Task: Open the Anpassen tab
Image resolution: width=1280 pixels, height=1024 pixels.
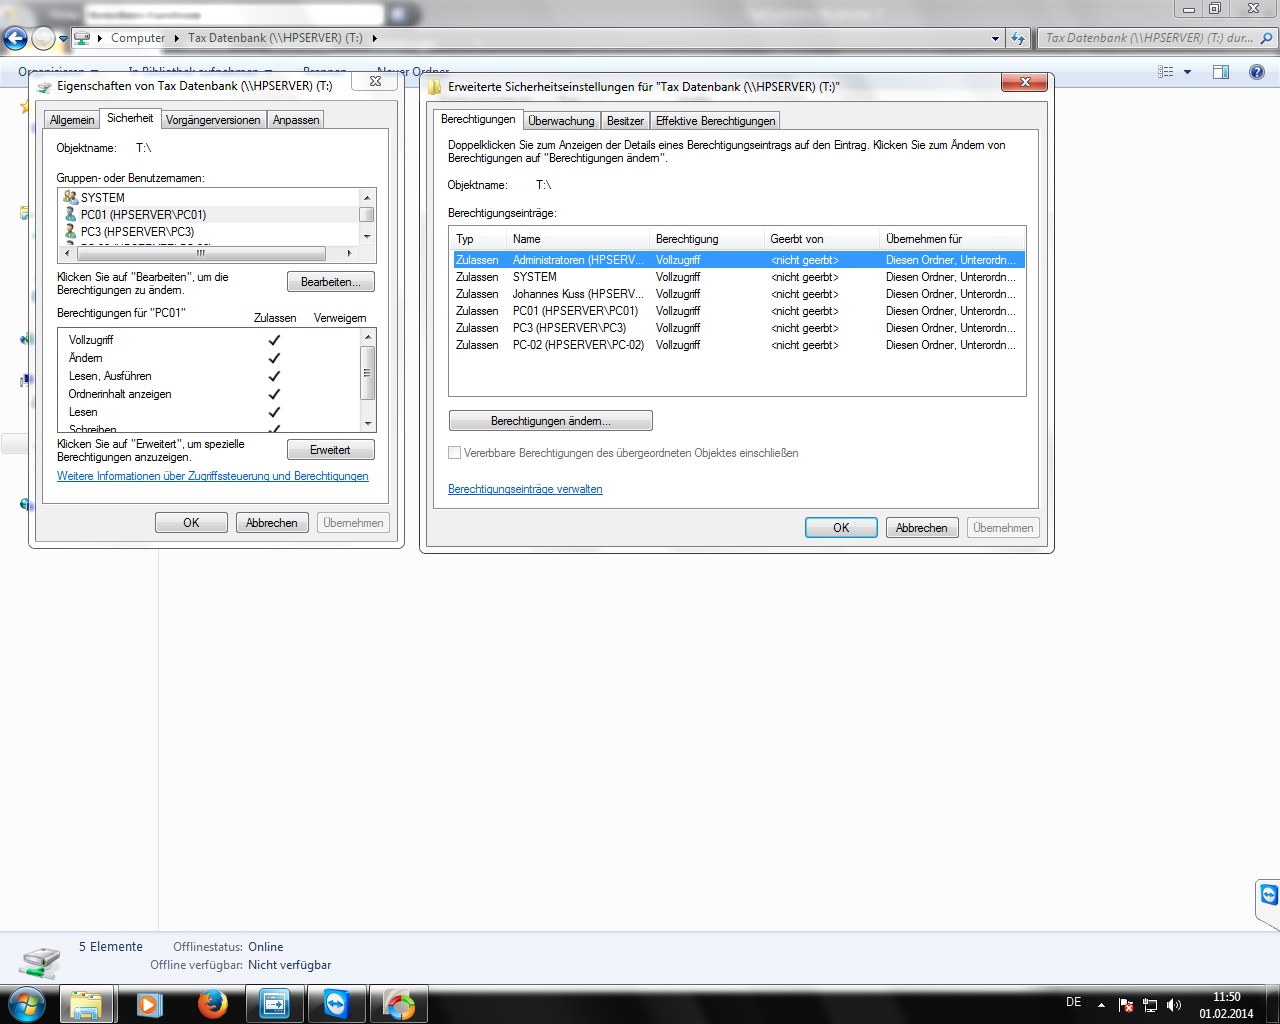Action: pyautogui.click(x=296, y=119)
